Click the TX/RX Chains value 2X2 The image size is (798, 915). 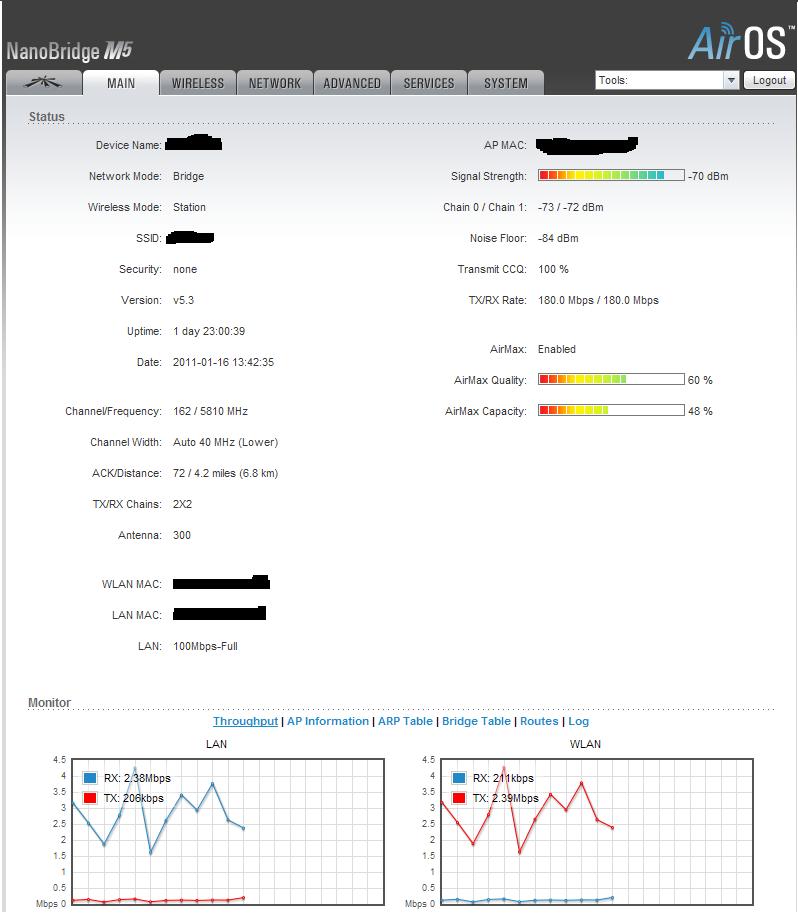pyautogui.click(x=182, y=504)
